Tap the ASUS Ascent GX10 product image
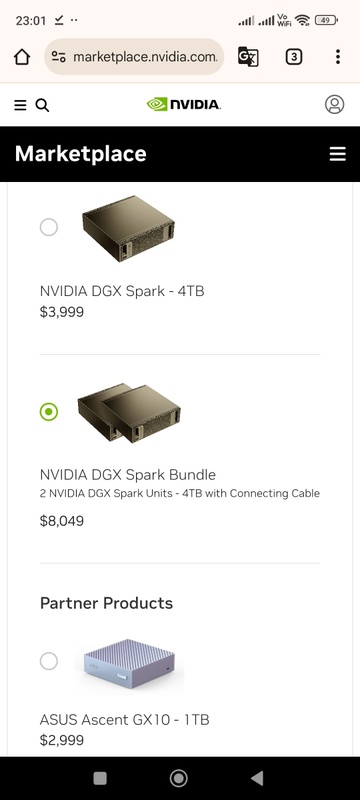The height and width of the screenshot is (800, 360). (x=129, y=663)
